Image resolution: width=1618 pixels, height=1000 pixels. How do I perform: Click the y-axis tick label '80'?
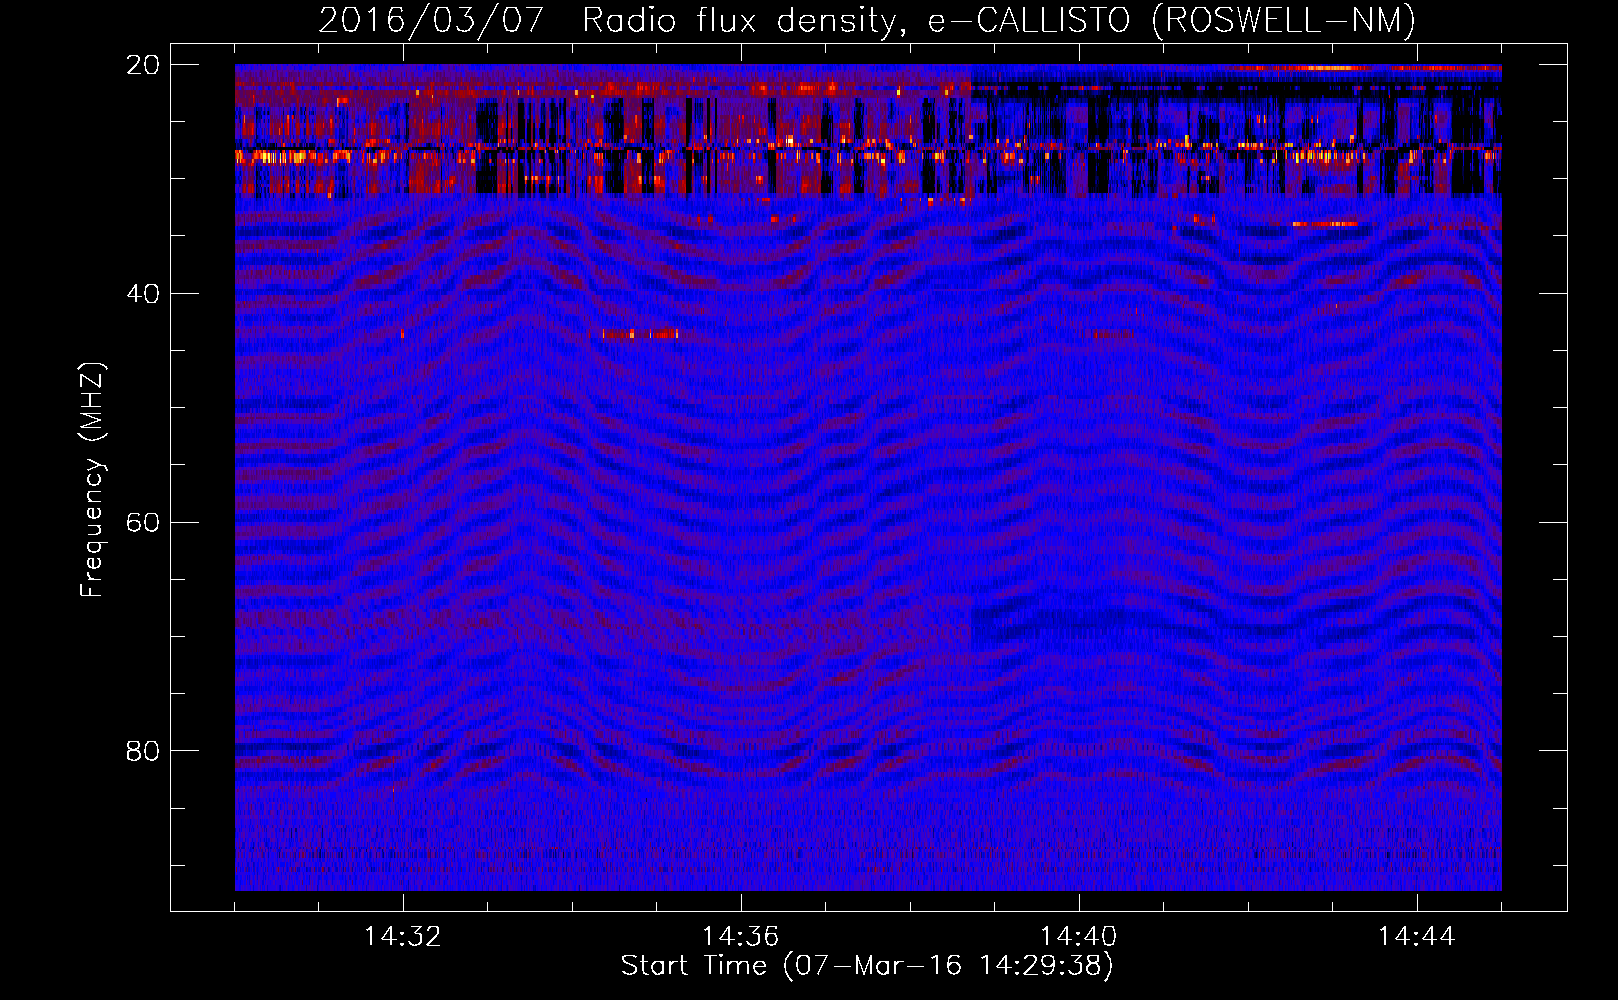pyautogui.click(x=143, y=750)
